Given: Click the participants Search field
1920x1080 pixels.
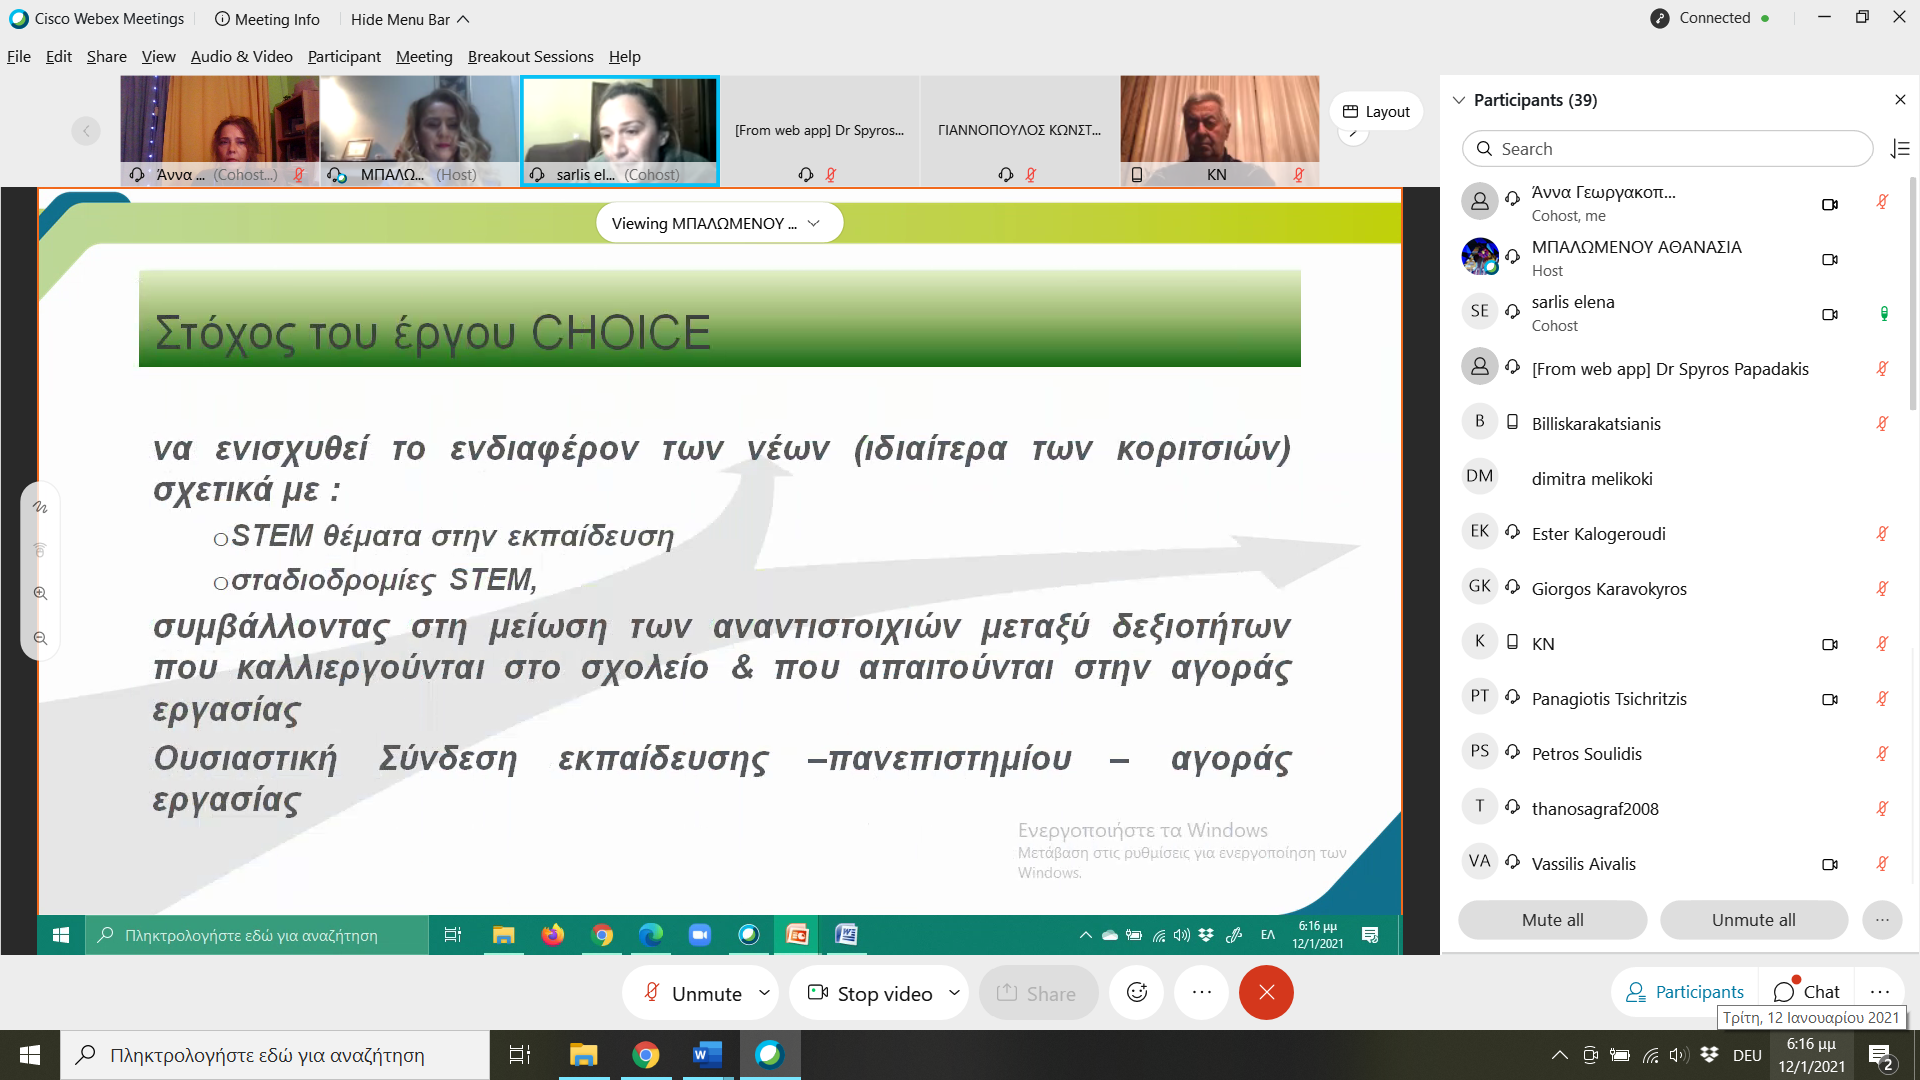Looking at the screenshot, I should click(x=1667, y=149).
